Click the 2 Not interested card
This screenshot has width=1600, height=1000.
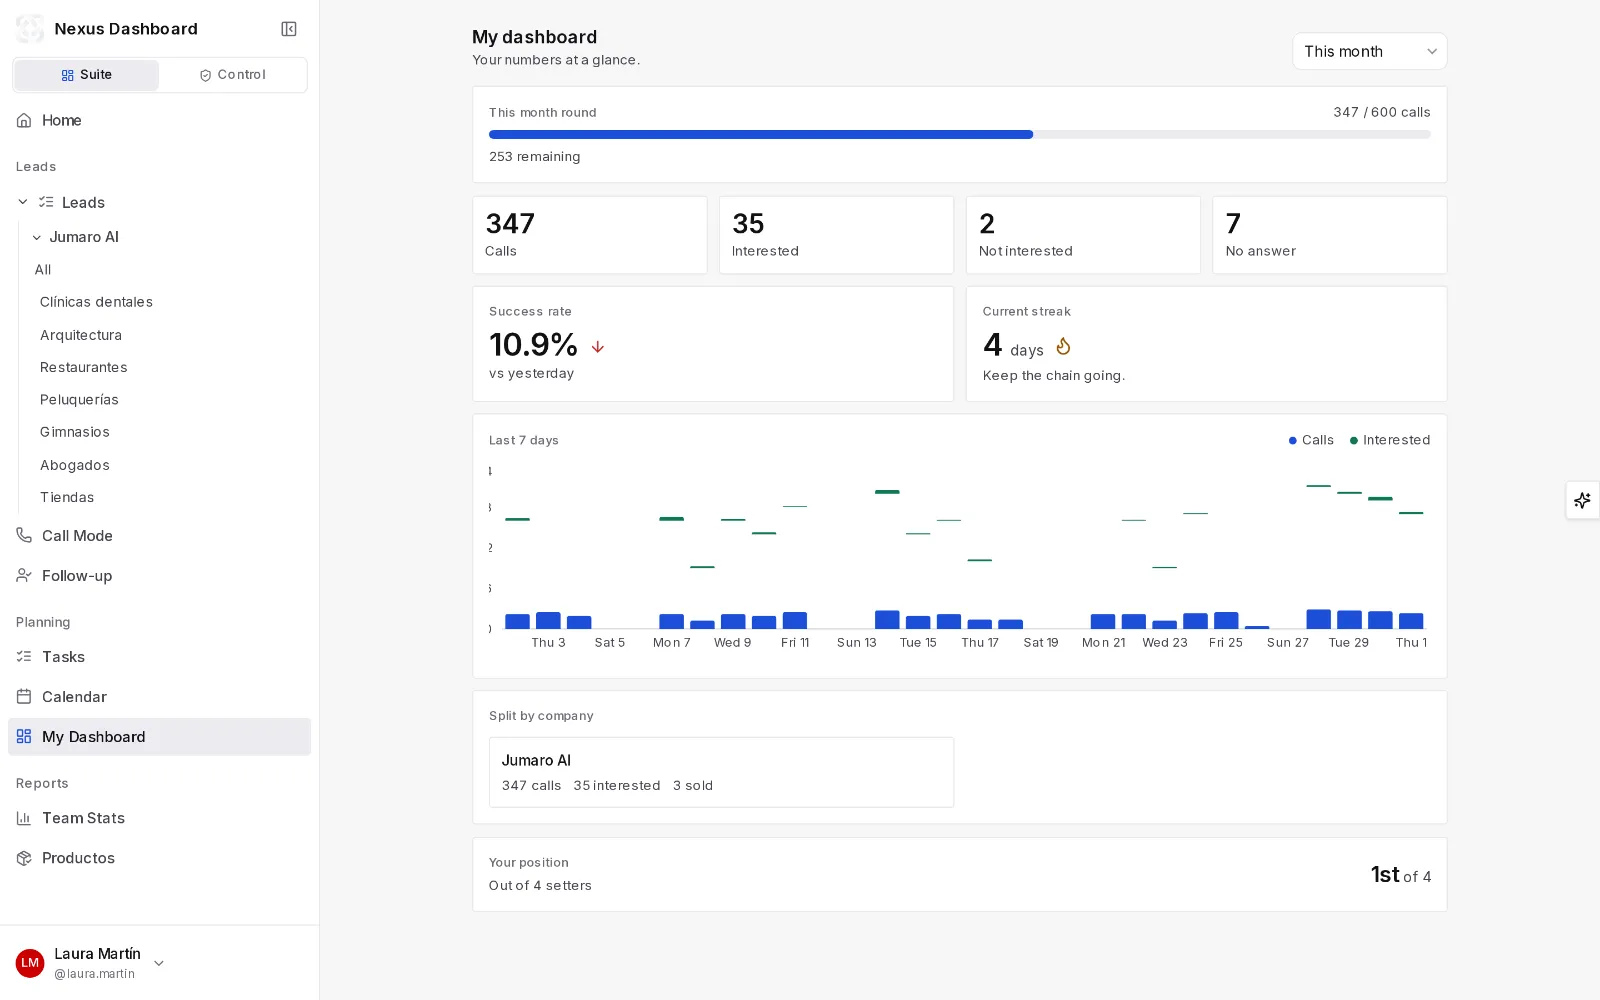pos(1083,235)
